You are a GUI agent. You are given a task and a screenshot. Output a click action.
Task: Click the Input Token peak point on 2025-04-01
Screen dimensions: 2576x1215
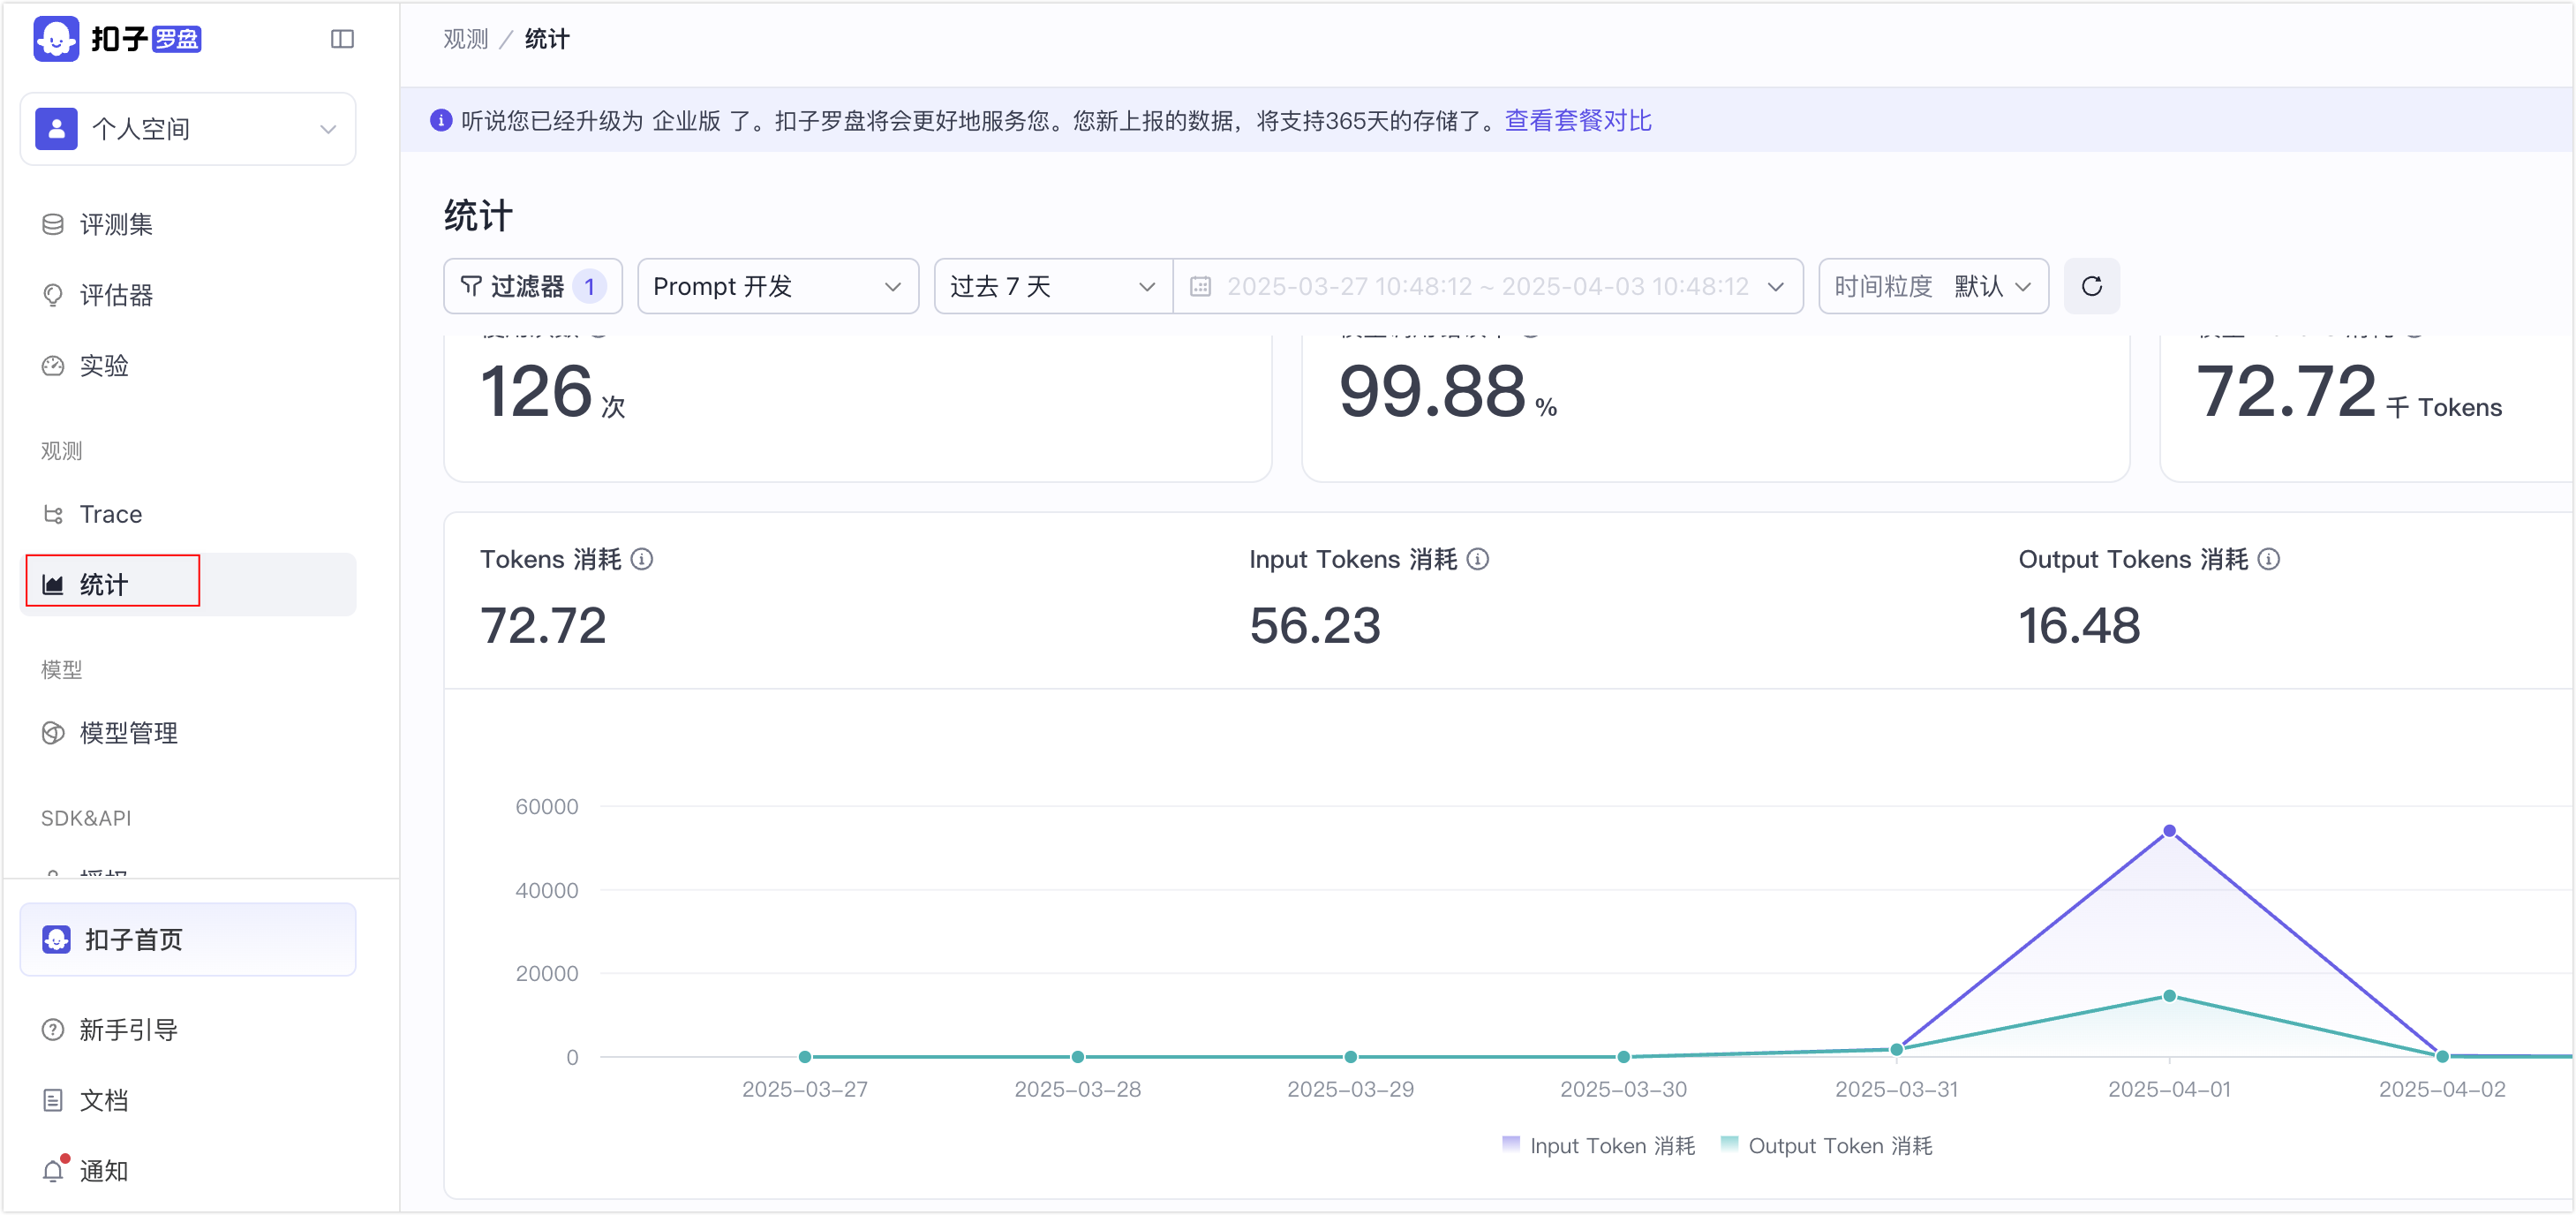2169,831
